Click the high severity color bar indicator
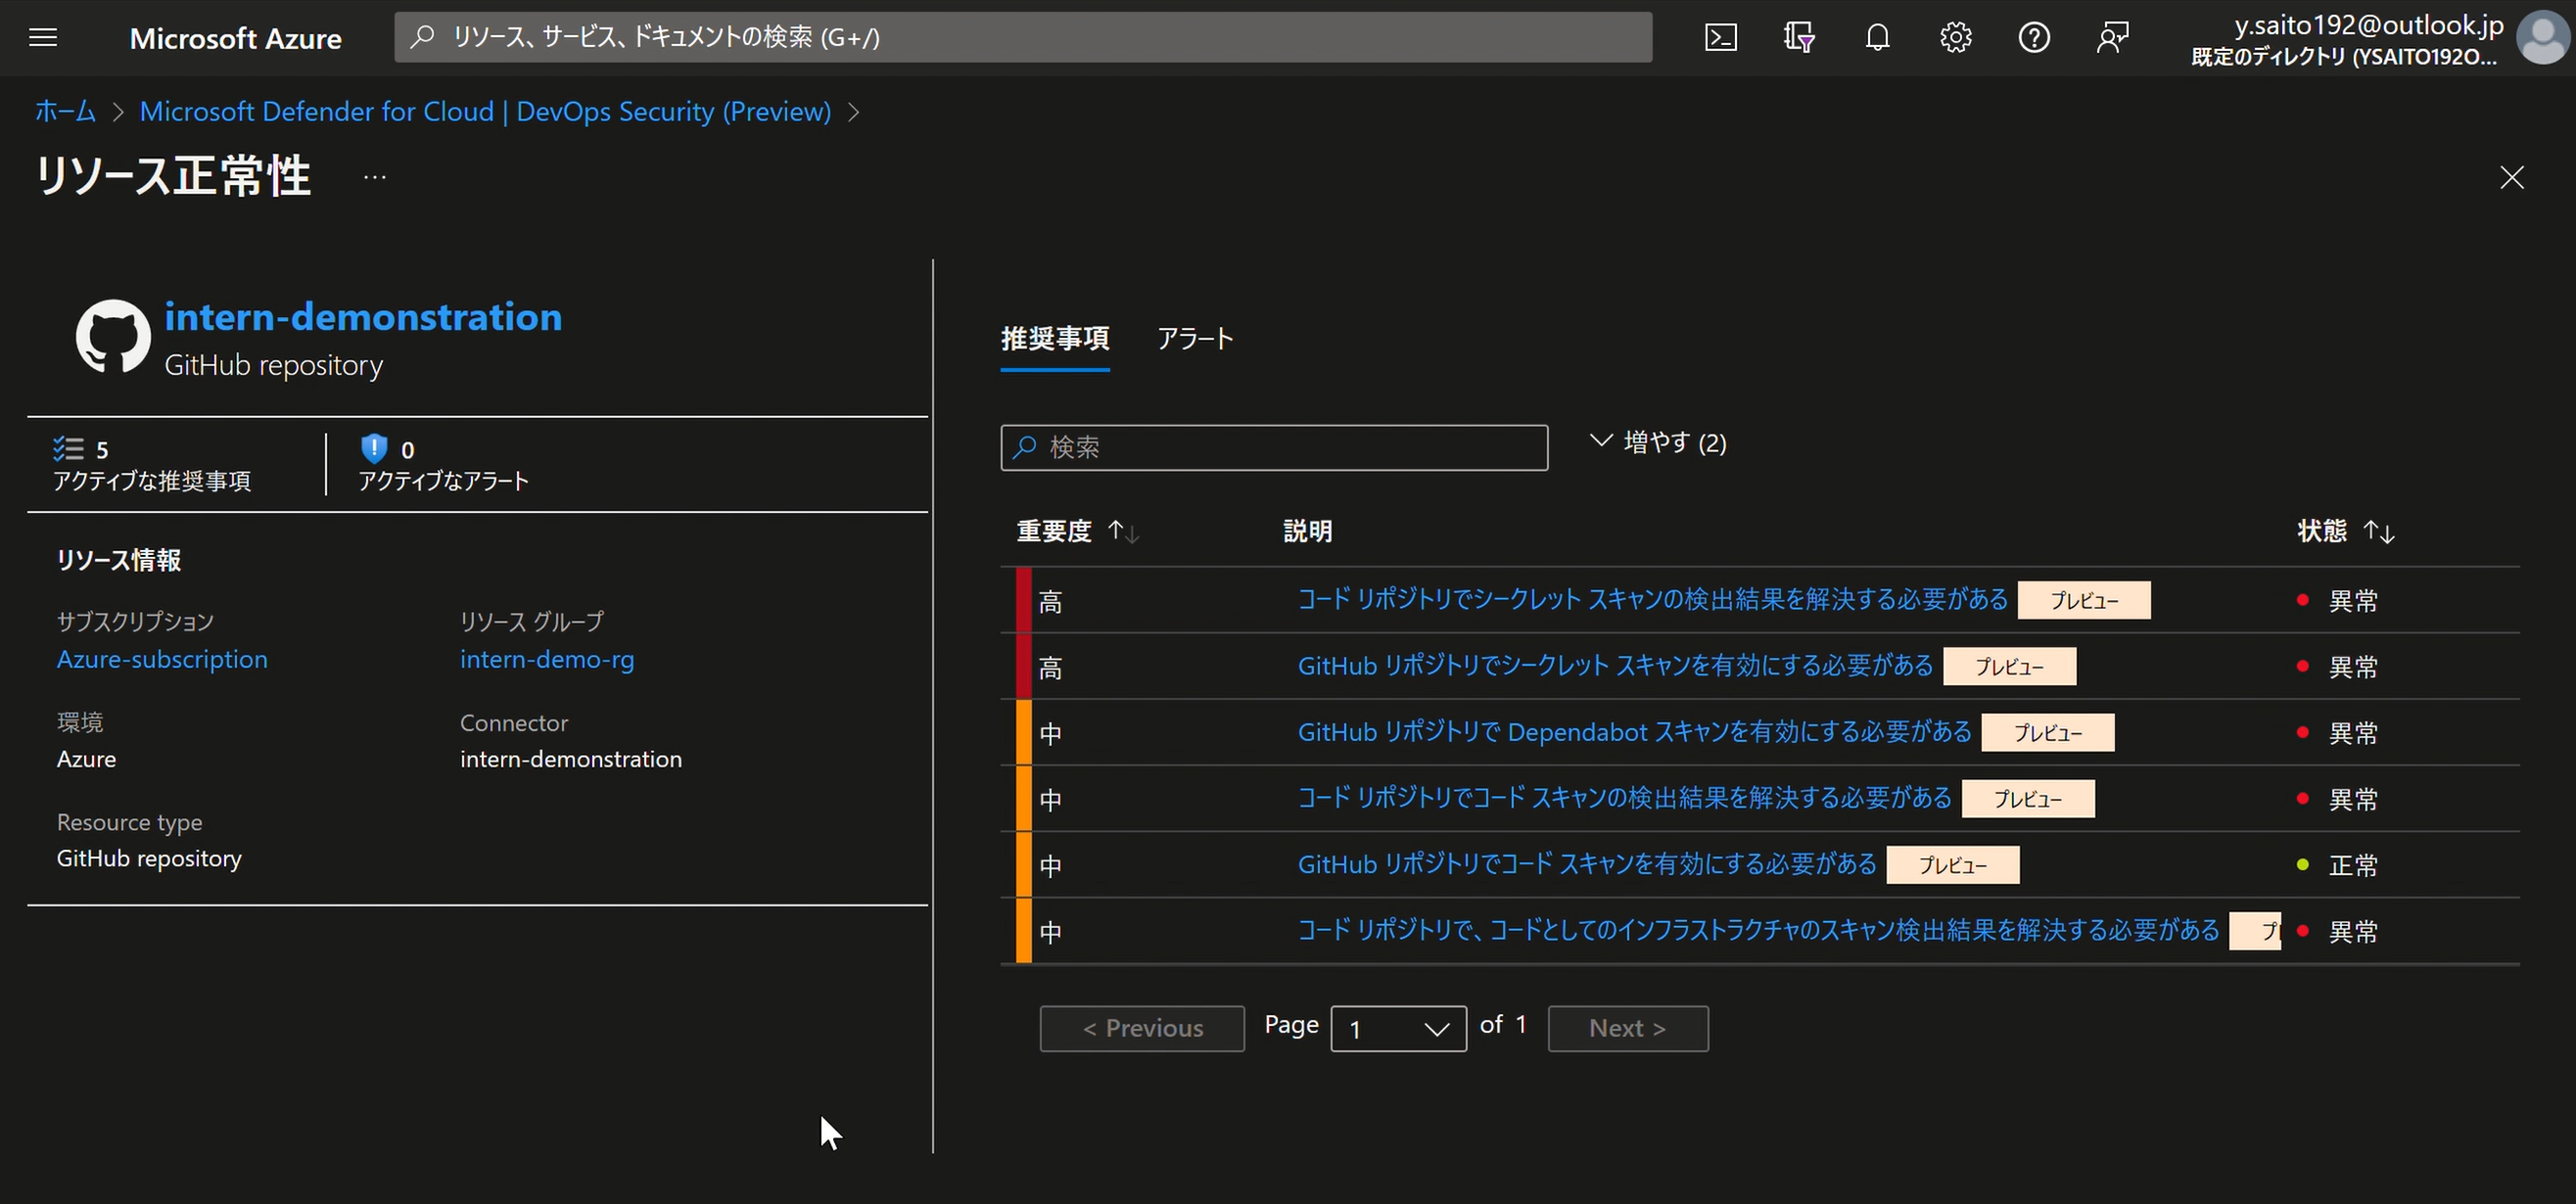 click(x=1022, y=600)
